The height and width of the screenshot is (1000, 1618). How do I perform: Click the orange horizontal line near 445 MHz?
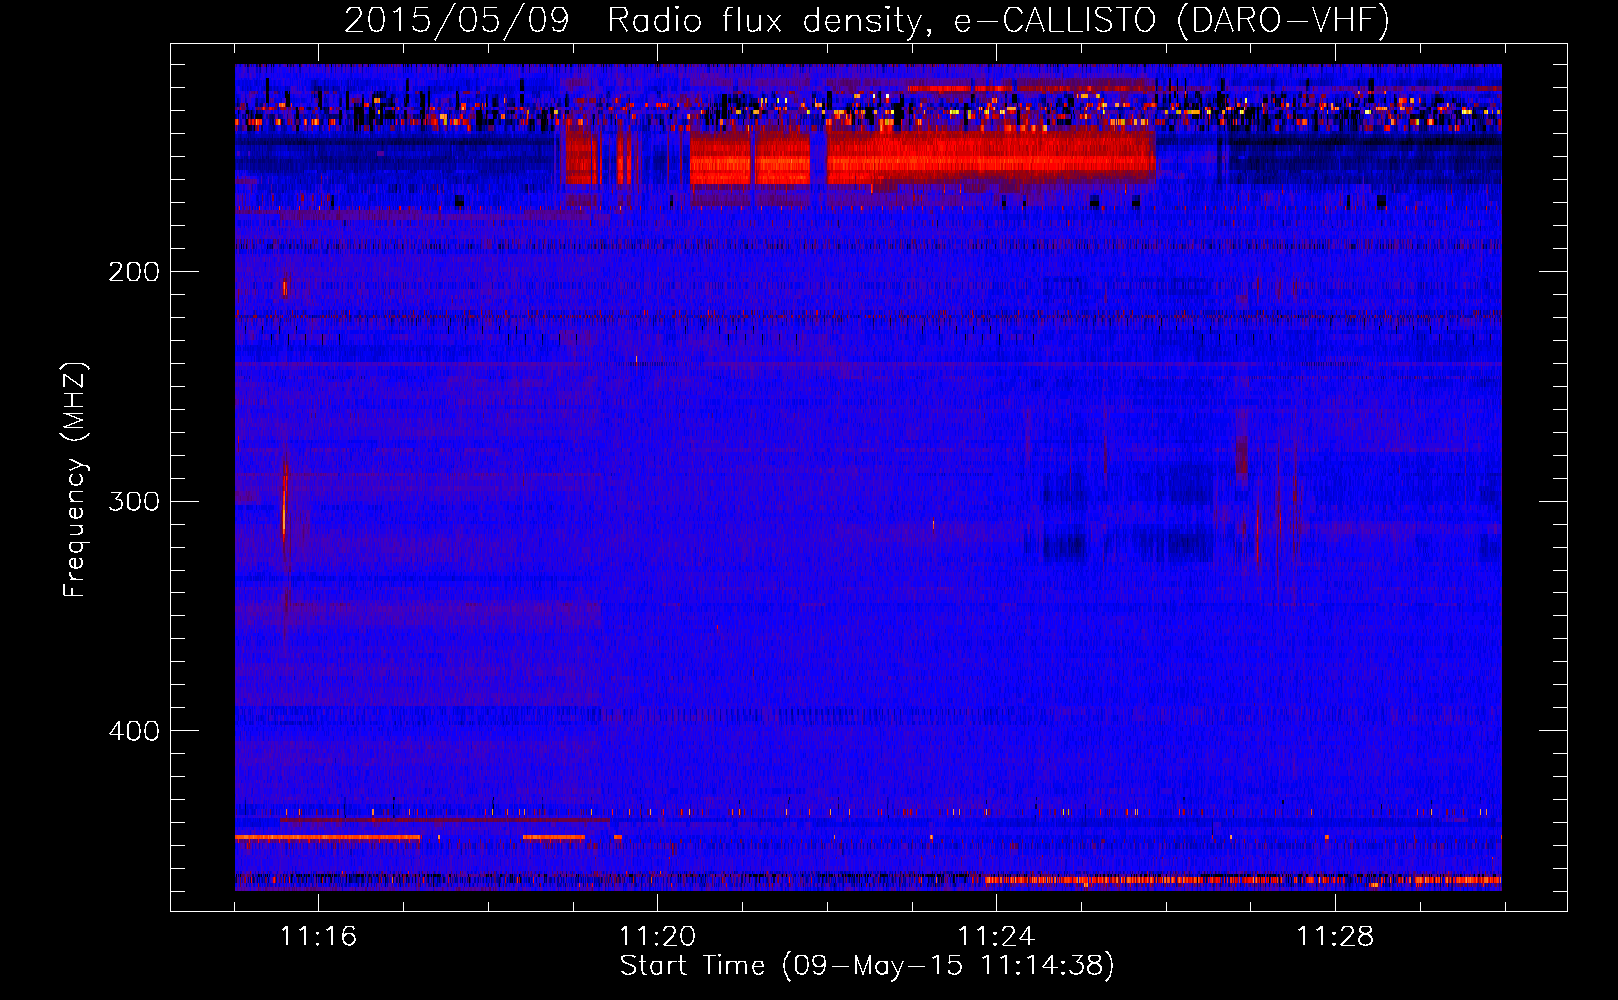point(327,836)
